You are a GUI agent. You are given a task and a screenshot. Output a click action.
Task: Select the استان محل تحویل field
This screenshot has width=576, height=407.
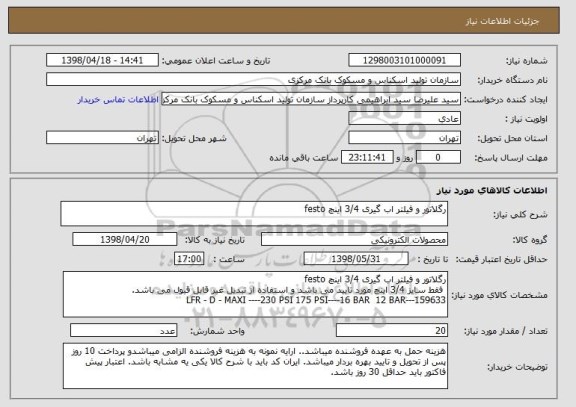pos(404,138)
